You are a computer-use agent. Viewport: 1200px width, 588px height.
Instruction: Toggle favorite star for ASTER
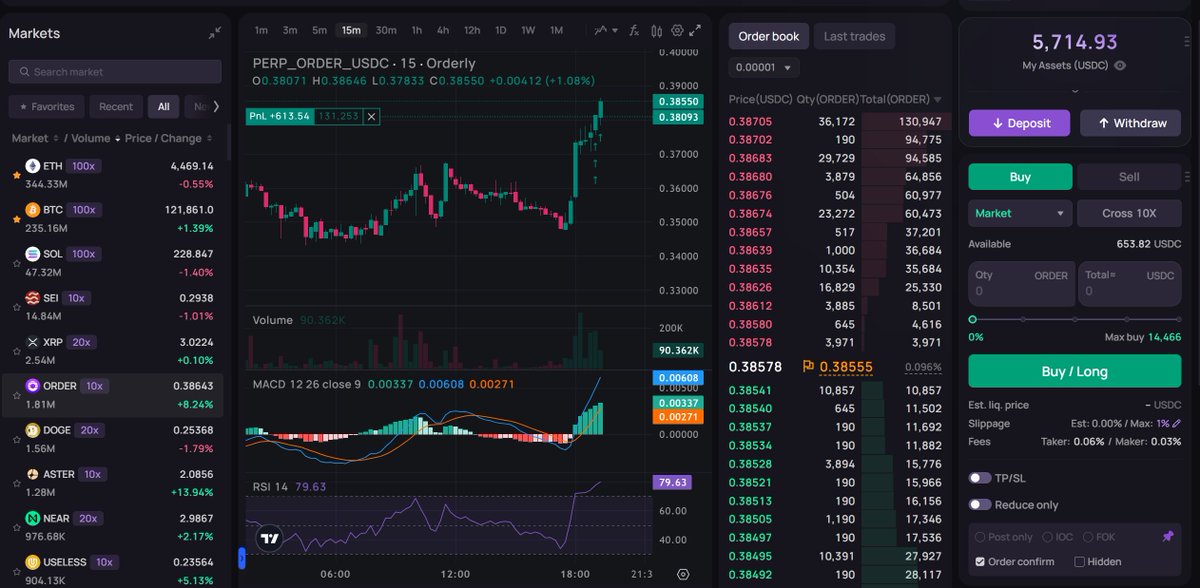15,482
